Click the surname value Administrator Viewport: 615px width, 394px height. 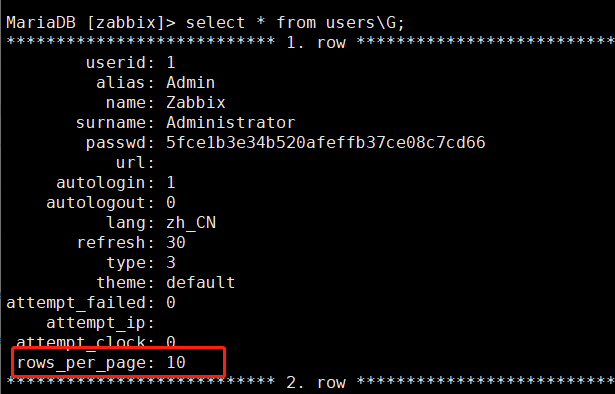(231, 123)
